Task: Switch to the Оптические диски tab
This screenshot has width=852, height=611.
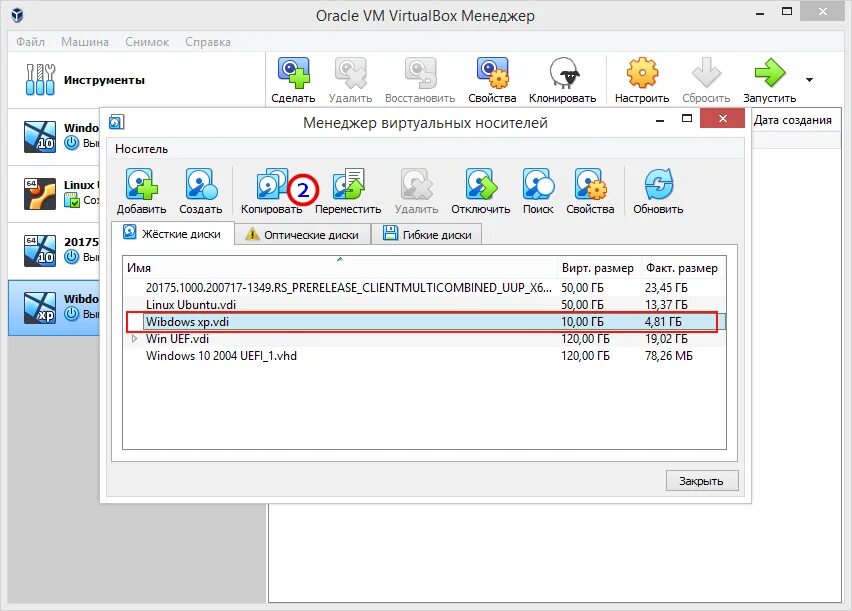Action: (x=302, y=234)
